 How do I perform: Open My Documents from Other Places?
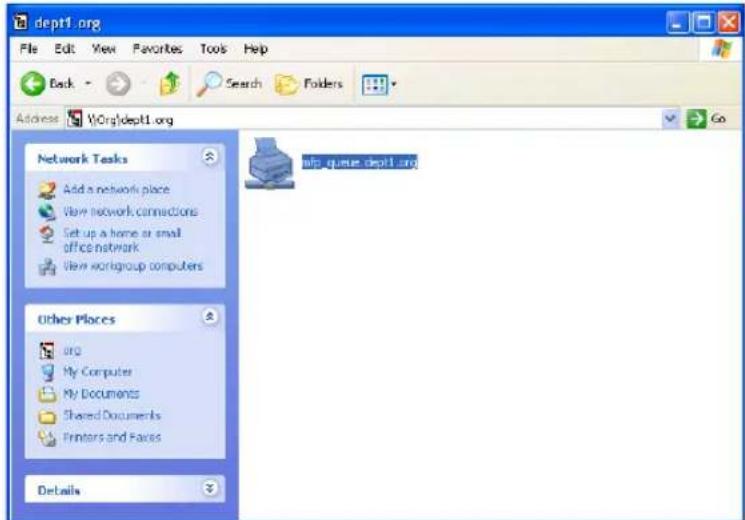(101, 394)
